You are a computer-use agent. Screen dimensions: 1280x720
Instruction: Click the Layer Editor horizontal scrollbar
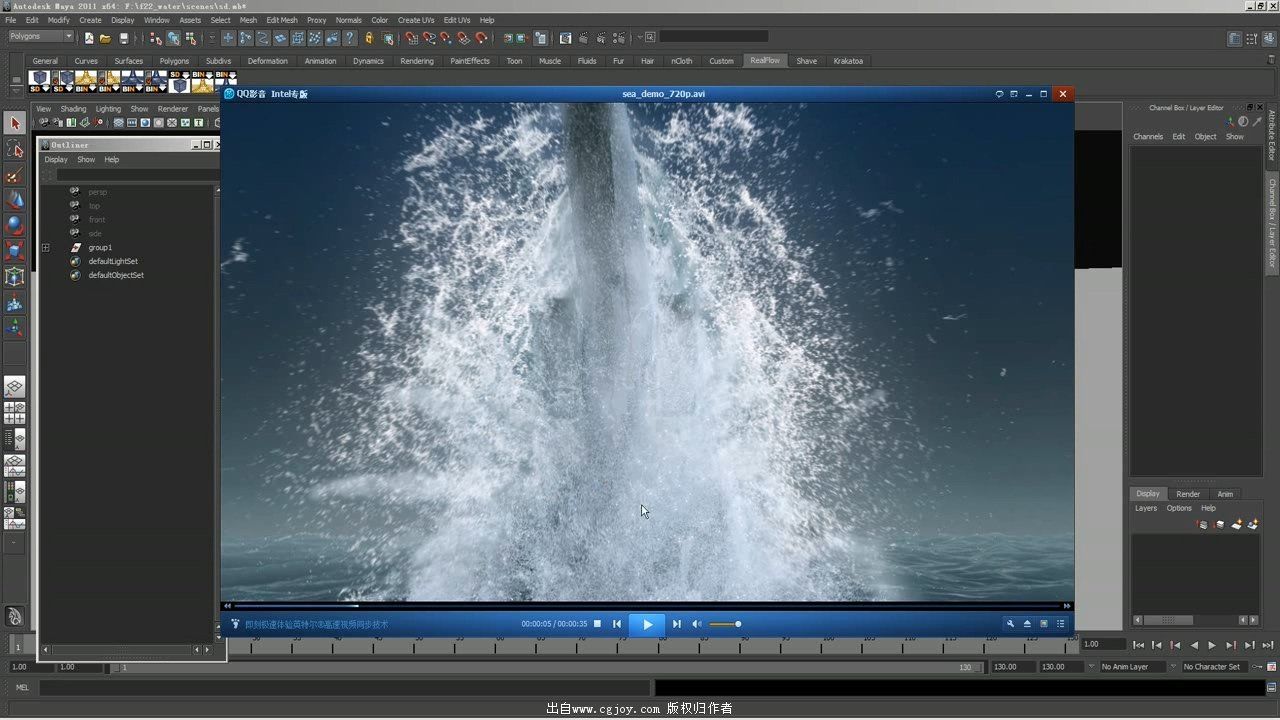[1195, 620]
